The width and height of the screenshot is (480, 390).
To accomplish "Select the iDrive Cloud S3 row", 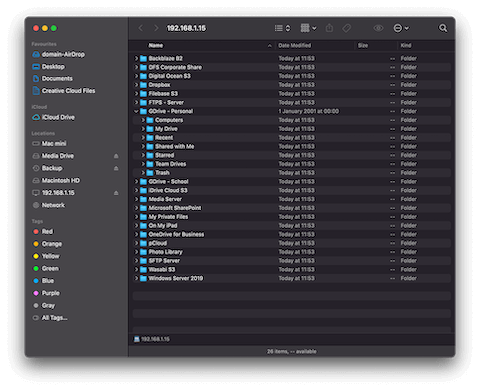I will coord(292,190).
